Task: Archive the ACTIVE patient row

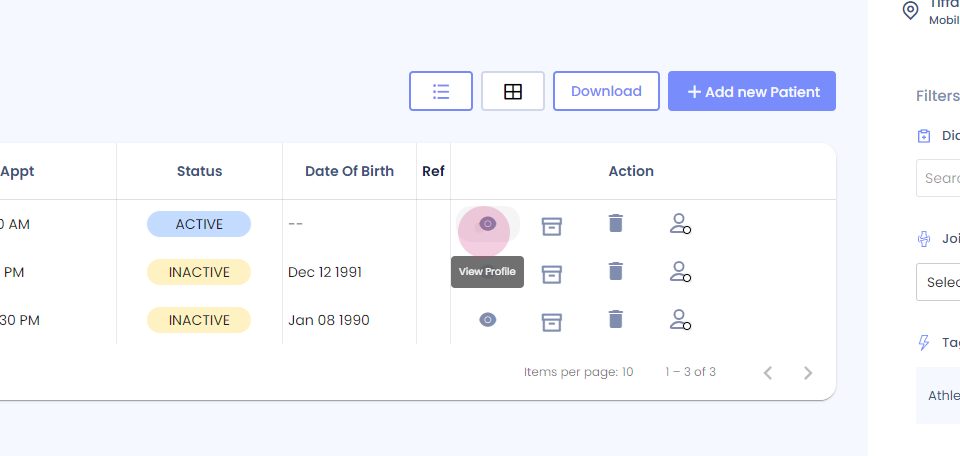Action: (x=552, y=226)
